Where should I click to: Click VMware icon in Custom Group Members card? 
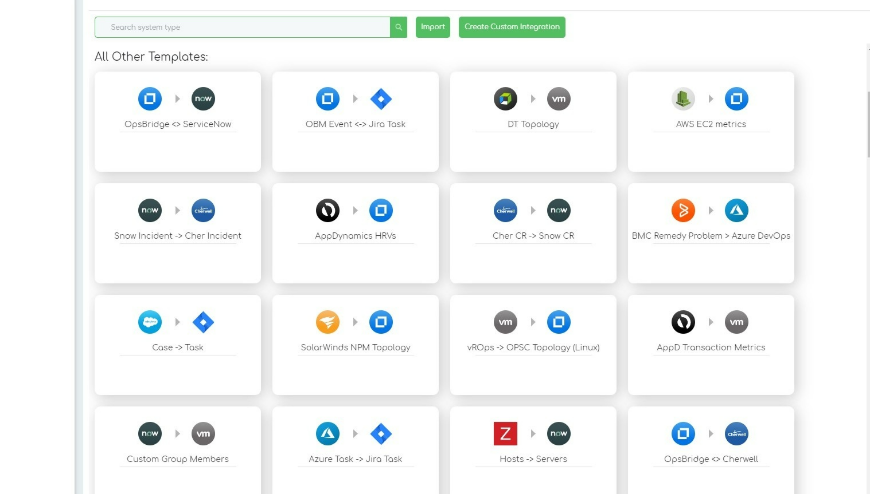click(203, 433)
